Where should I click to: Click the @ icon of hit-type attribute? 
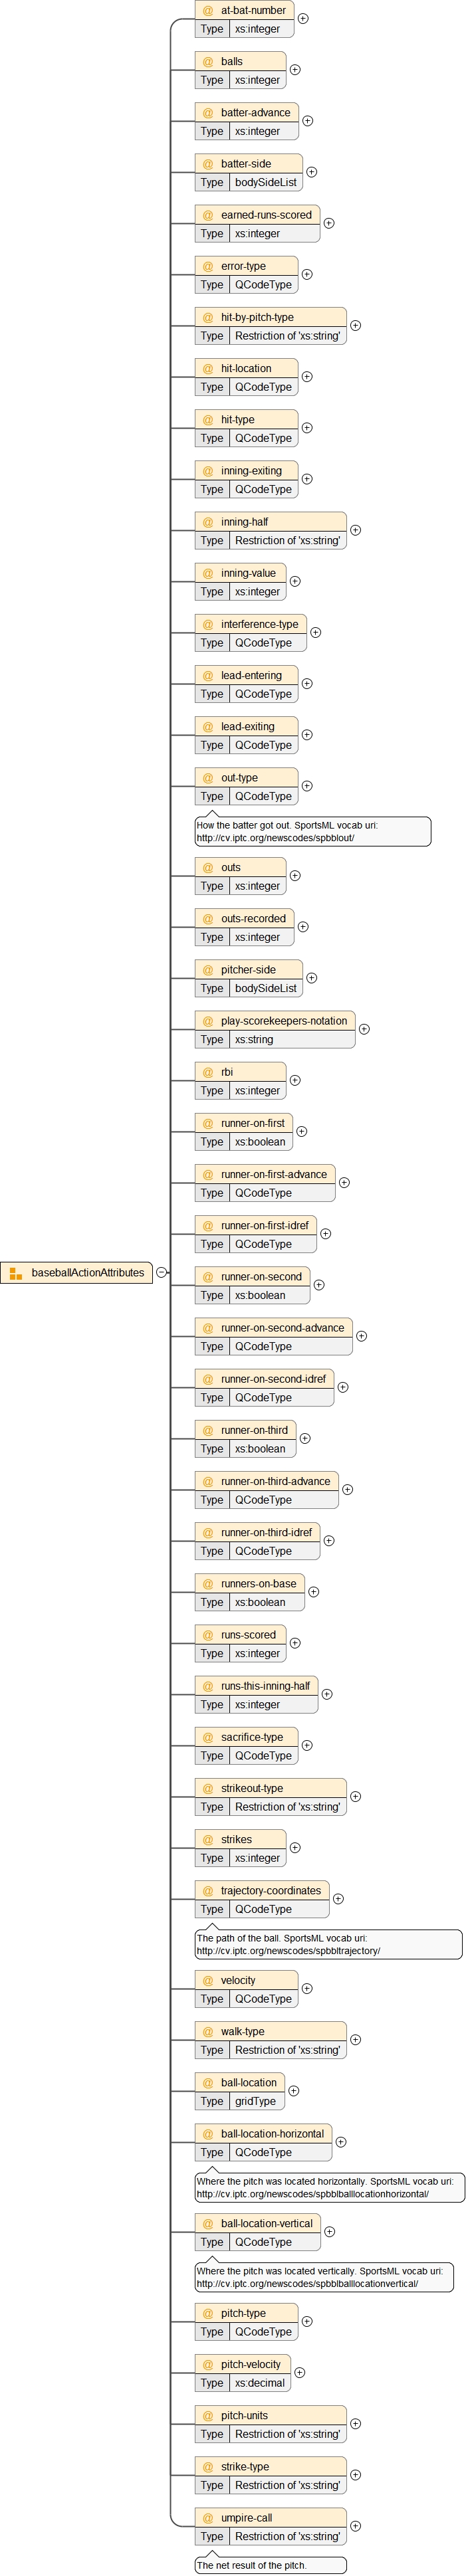point(208,419)
